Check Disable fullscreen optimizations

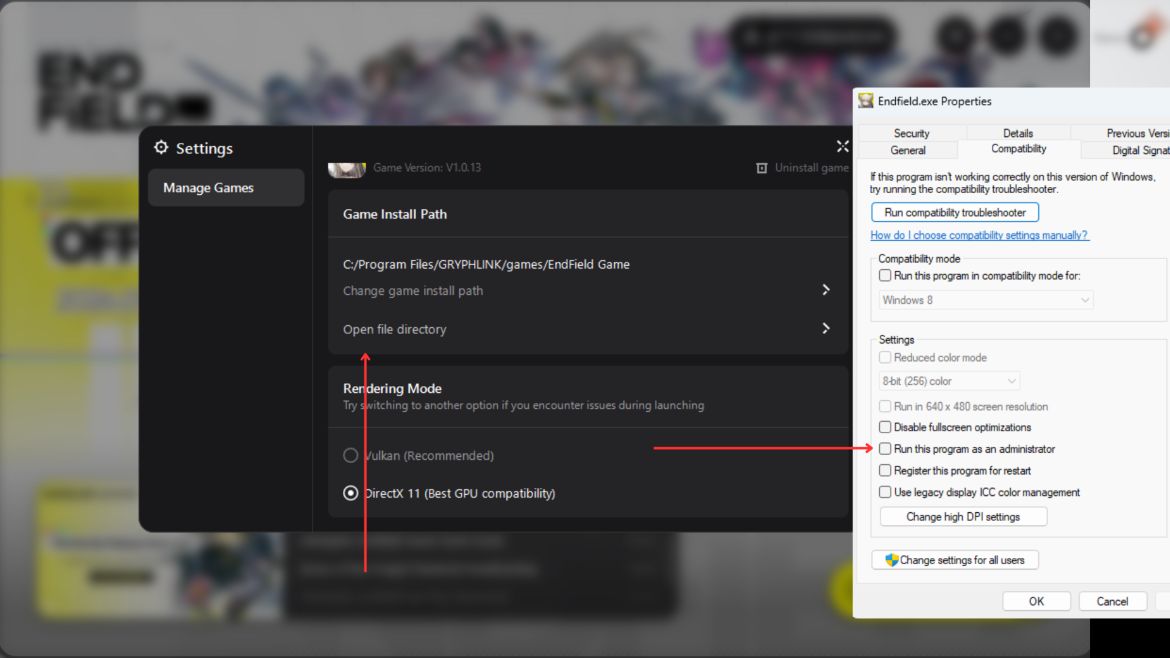coord(885,427)
